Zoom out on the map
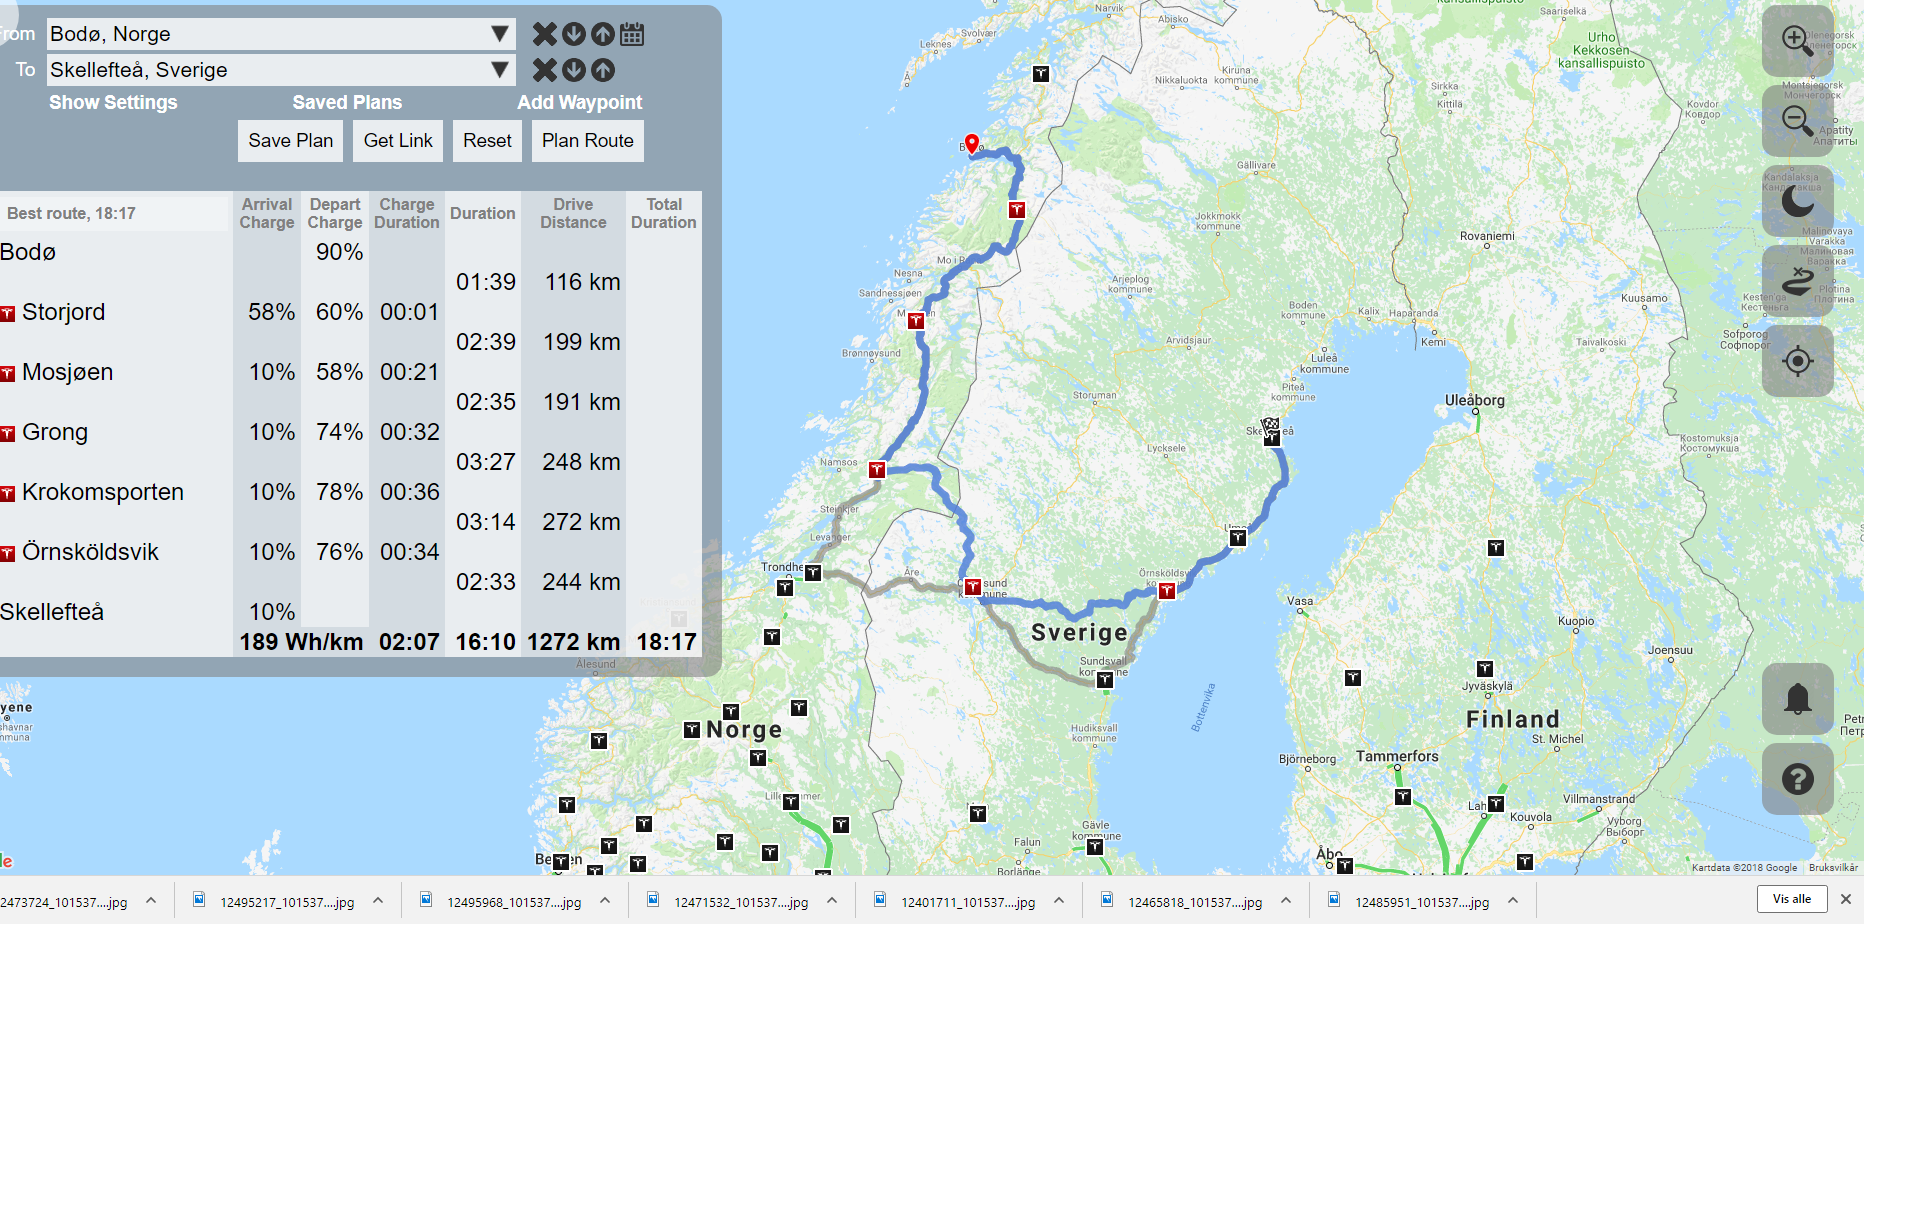1920x1224 pixels. 1797,121
